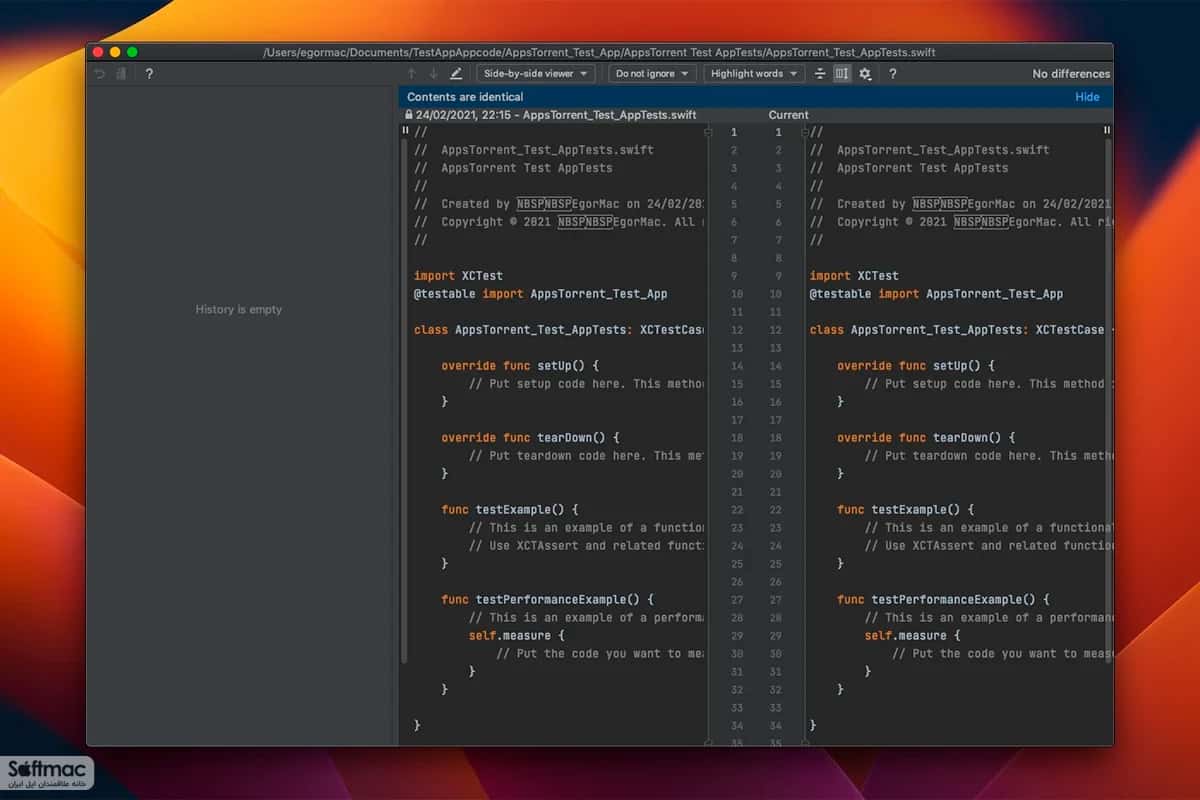Click the '24/02/2021, 22:15' revision header
This screenshot has width=1200, height=800.
click(x=556, y=115)
